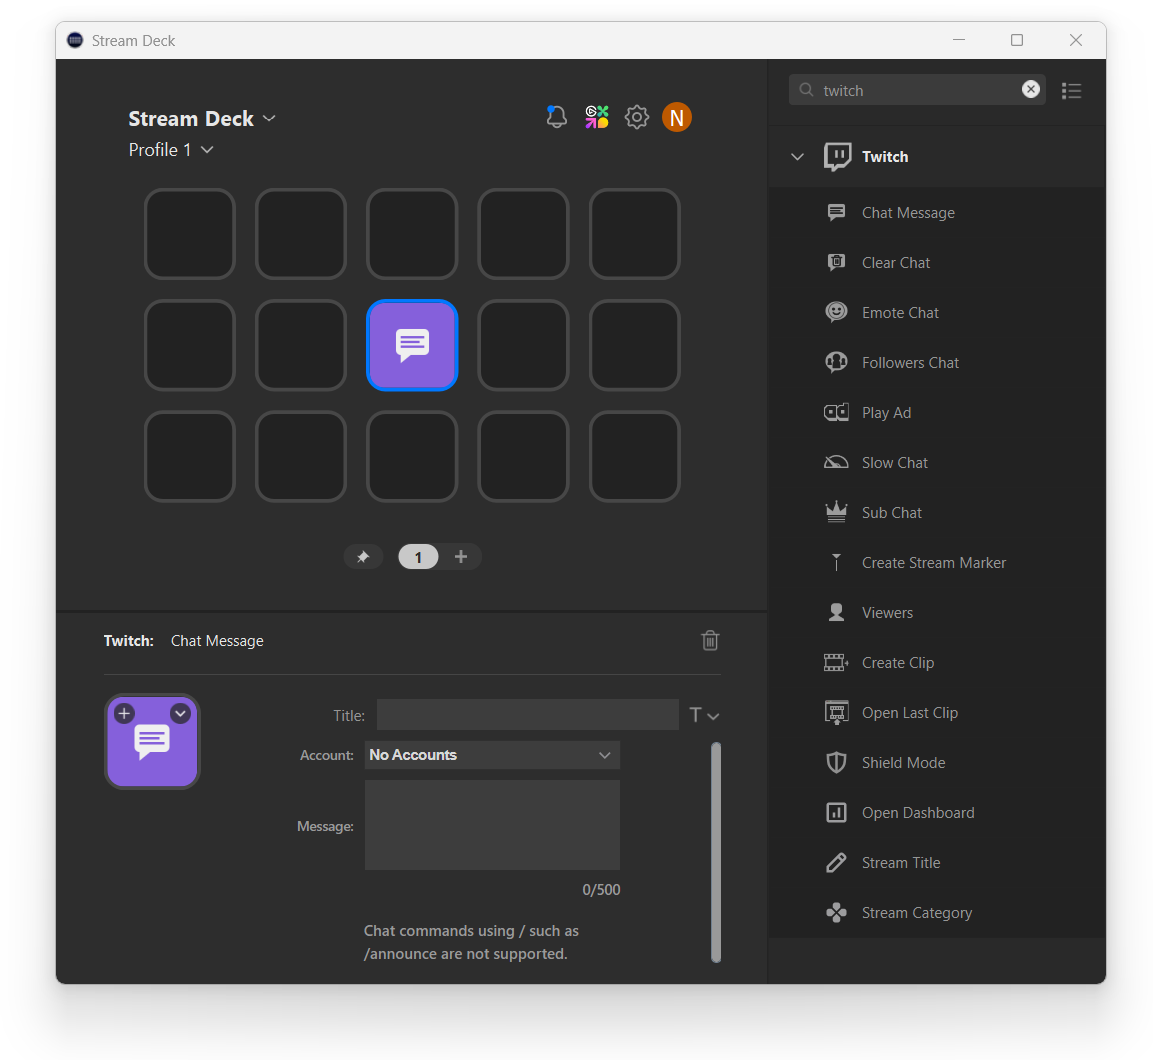The image size is (1153, 1060).
Task: Click the Viewers person icon
Action: point(836,612)
